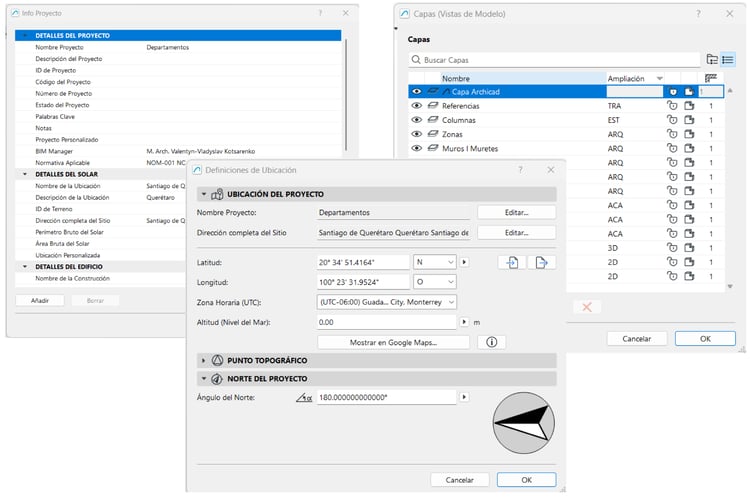The height and width of the screenshot is (500, 750).
Task: Click the export location icon next to Latitud
Action: pos(541,262)
